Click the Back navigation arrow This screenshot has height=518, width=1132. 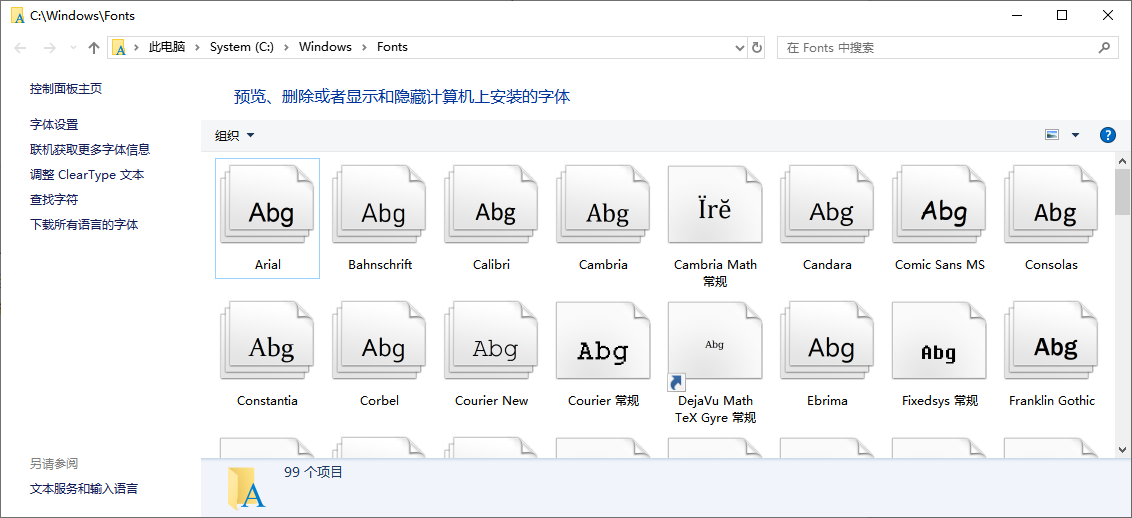point(20,48)
